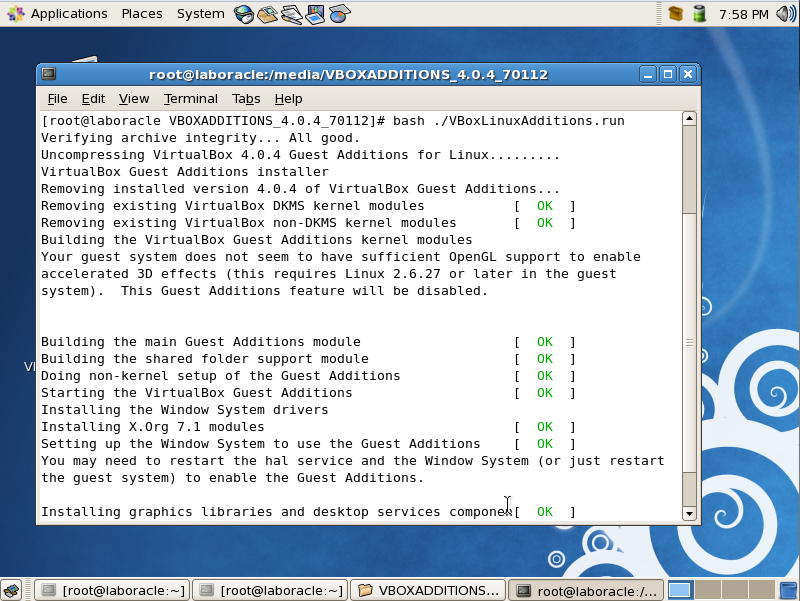Viewport: 800px width, 601px height.
Task: Click the 'VirtualBox Guest Additions installer' line
Action: click(185, 171)
